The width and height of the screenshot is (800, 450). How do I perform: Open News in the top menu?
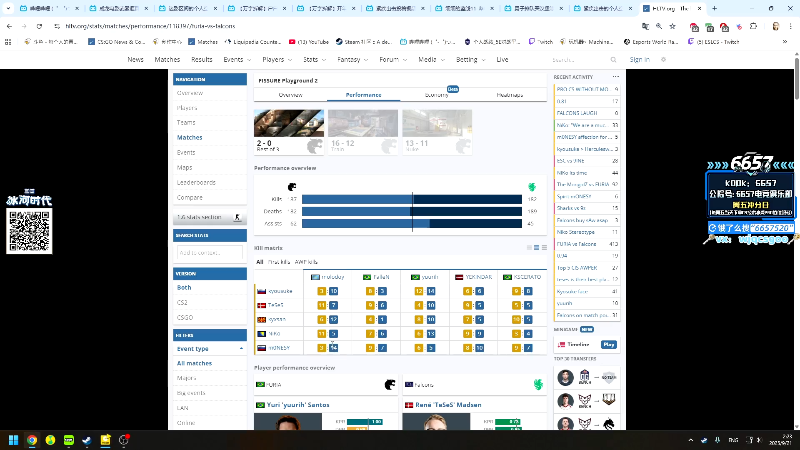point(135,60)
